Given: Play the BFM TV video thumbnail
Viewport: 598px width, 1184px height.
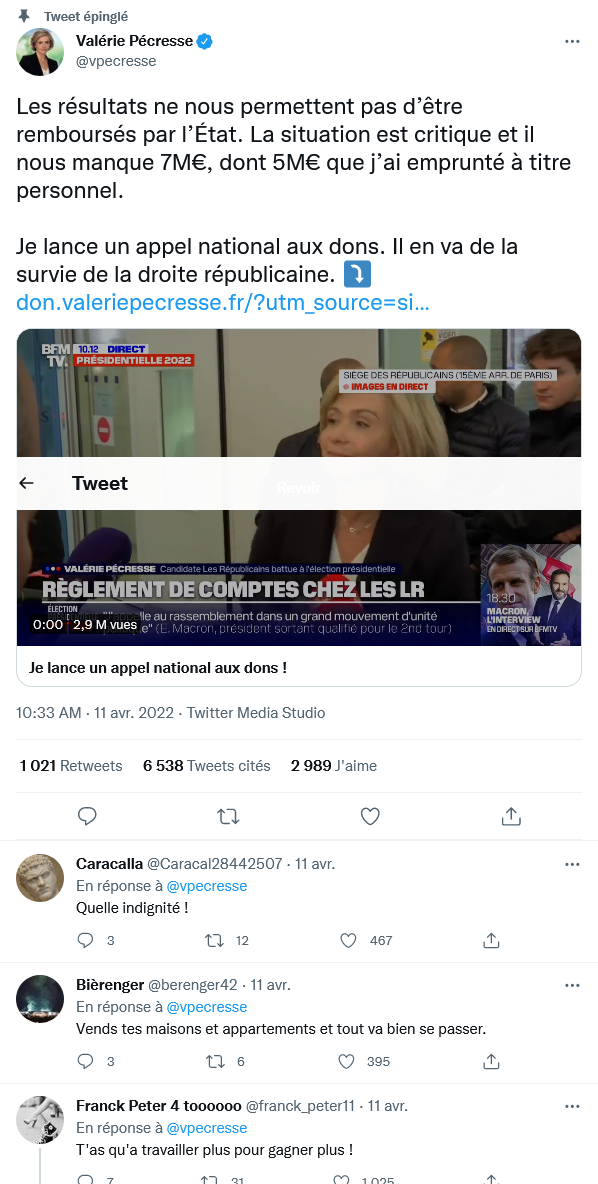Looking at the screenshot, I should tap(299, 487).
